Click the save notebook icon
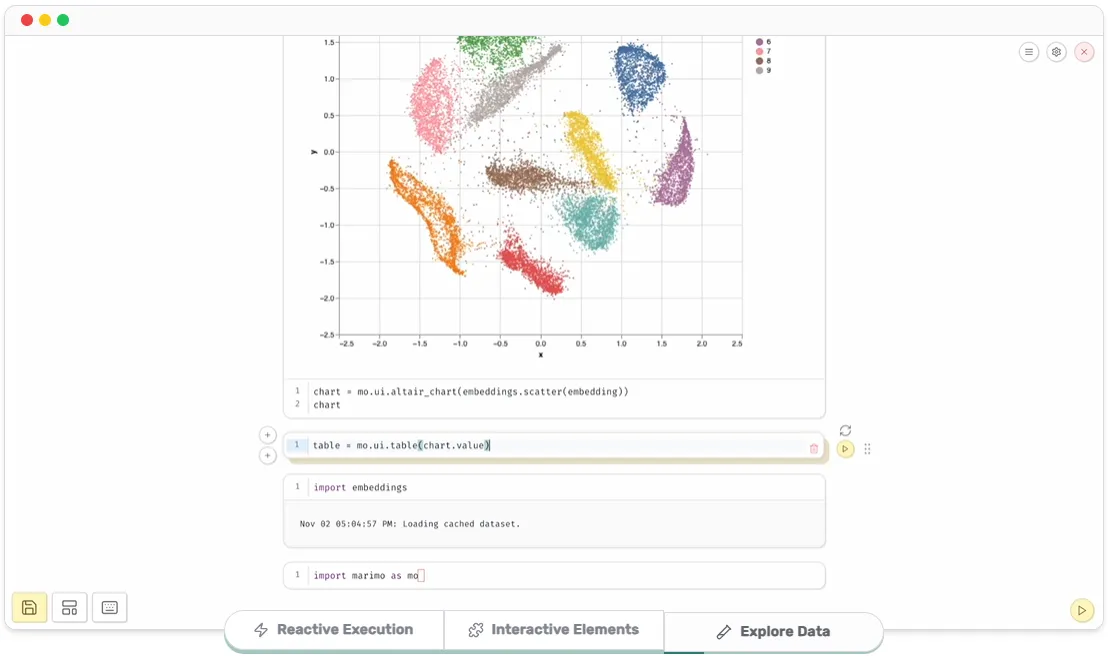Image resolution: width=1110 pixels, height=656 pixels. pyautogui.click(x=29, y=607)
